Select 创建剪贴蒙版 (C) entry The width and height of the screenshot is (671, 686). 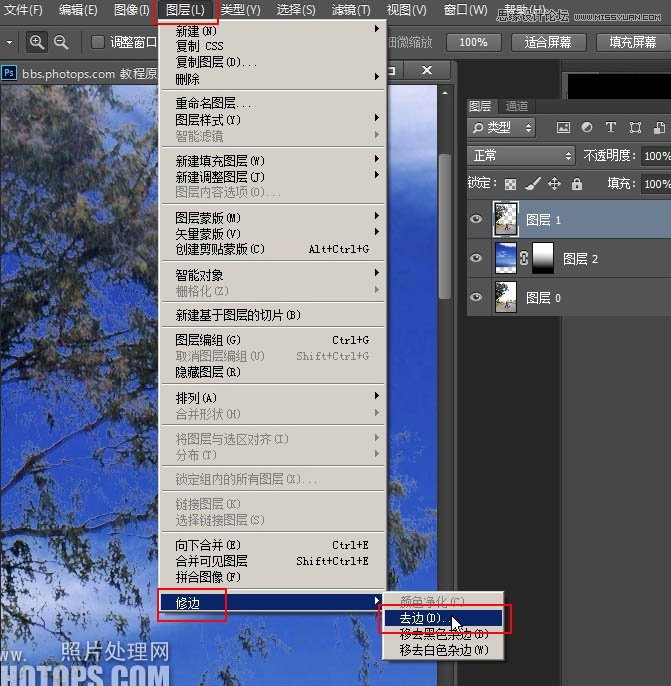274,249
